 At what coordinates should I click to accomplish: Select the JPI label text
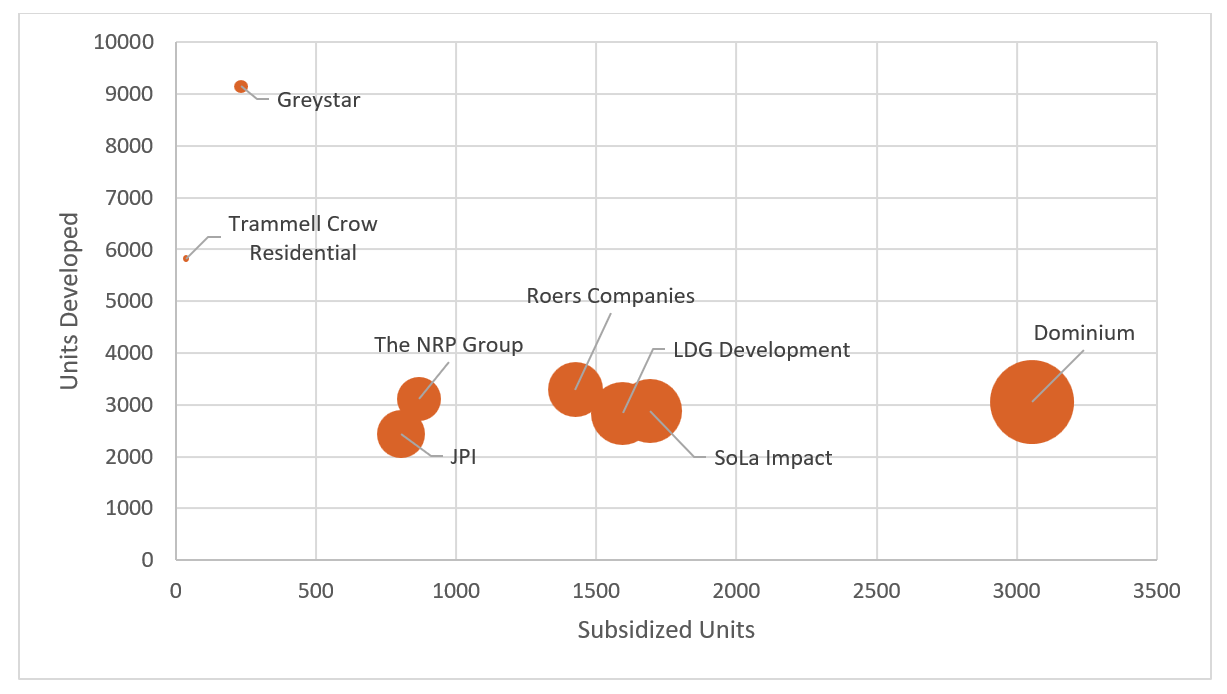click(465, 457)
